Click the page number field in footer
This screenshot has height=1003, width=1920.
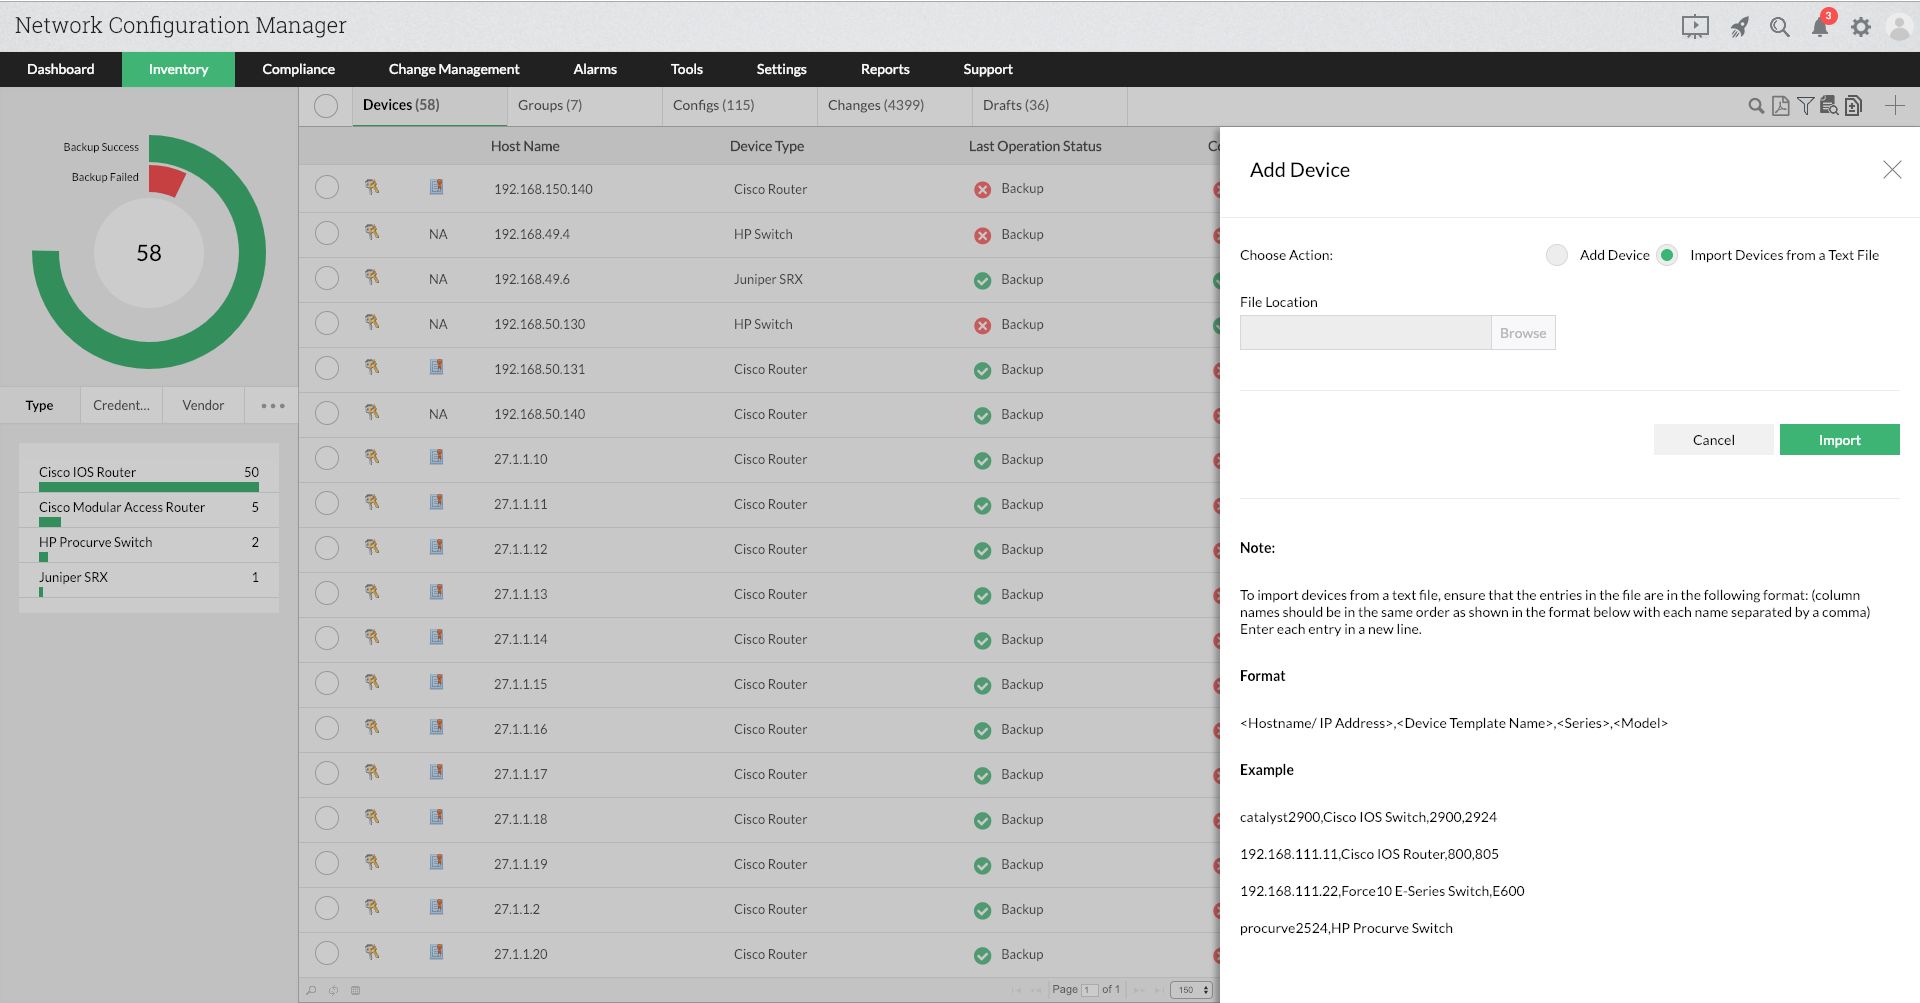click(x=1090, y=990)
